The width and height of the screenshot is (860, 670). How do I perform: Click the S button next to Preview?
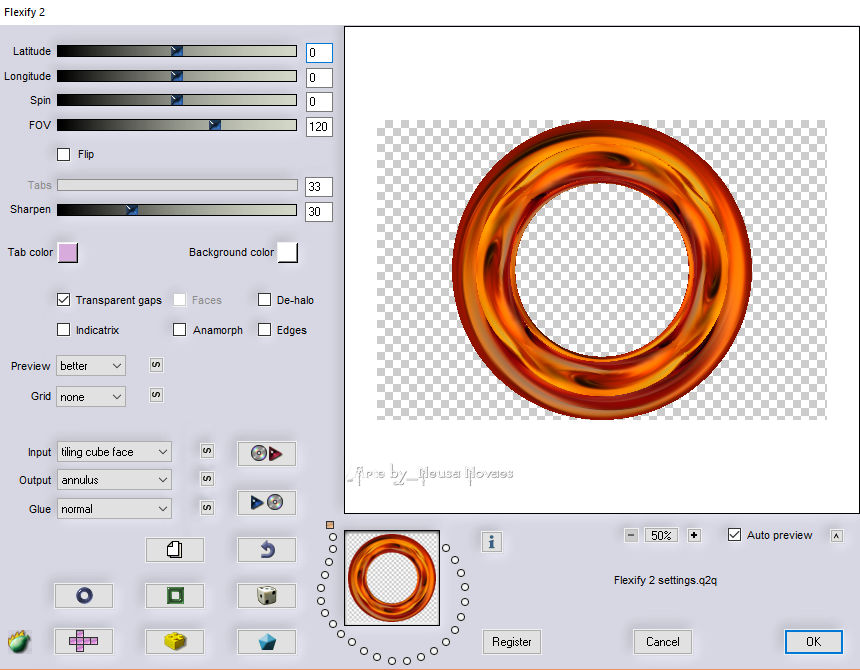[x=156, y=365]
